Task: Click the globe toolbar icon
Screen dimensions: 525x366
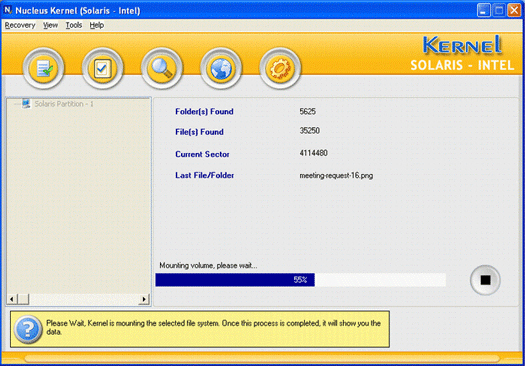Action: pyautogui.click(x=221, y=69)
